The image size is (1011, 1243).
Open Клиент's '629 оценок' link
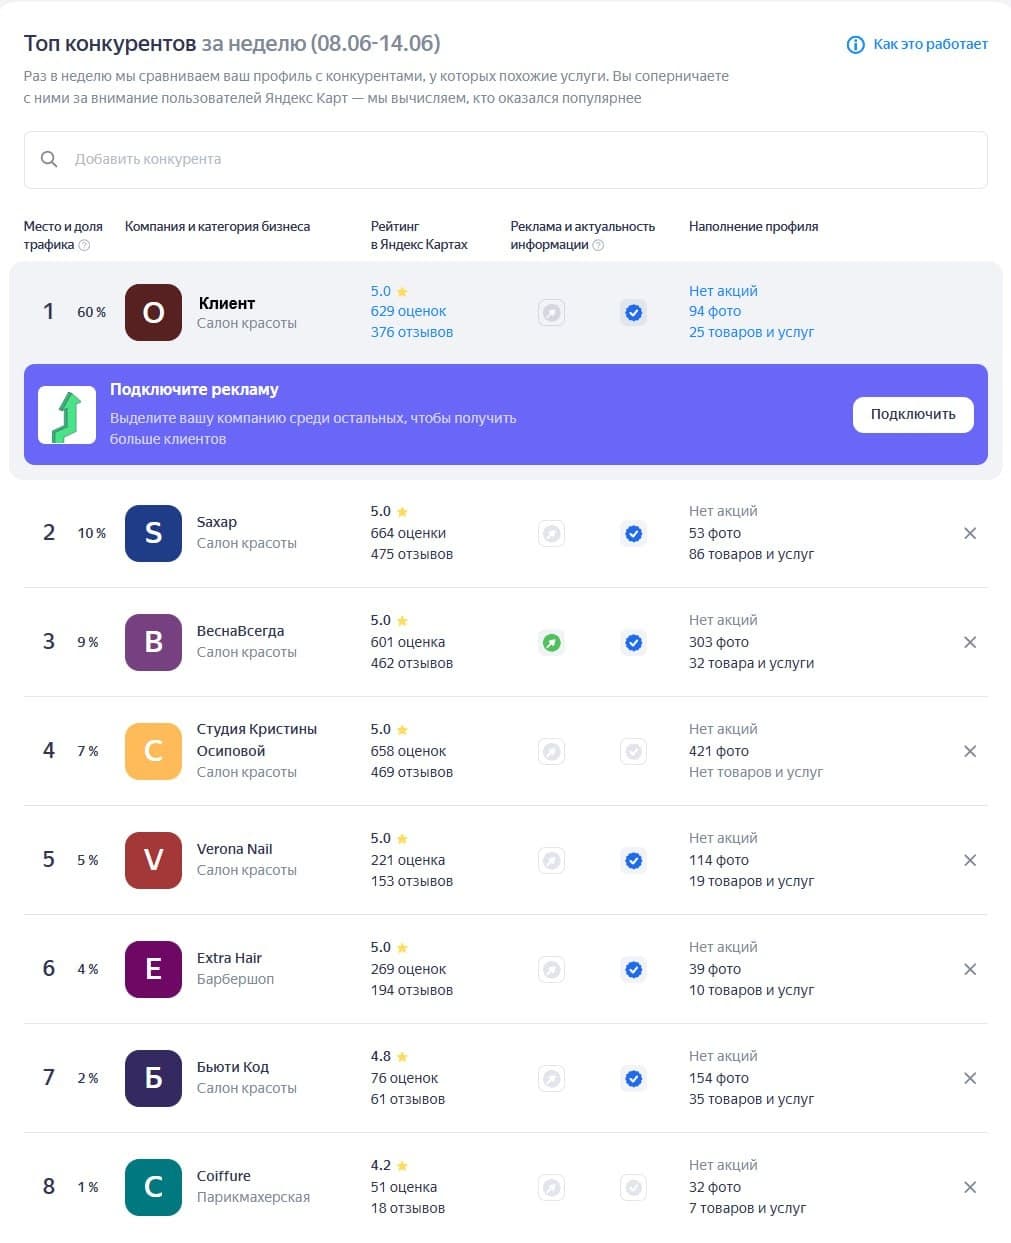408,311
